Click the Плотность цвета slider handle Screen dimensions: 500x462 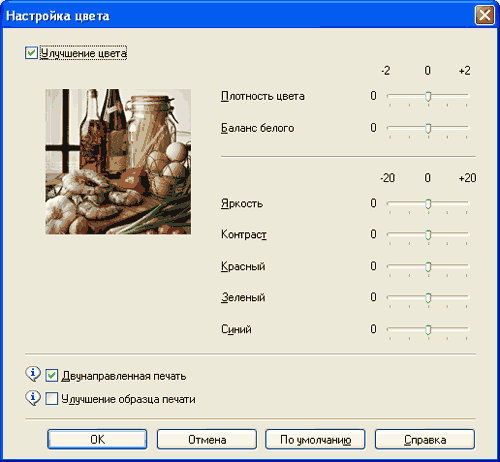428,97
